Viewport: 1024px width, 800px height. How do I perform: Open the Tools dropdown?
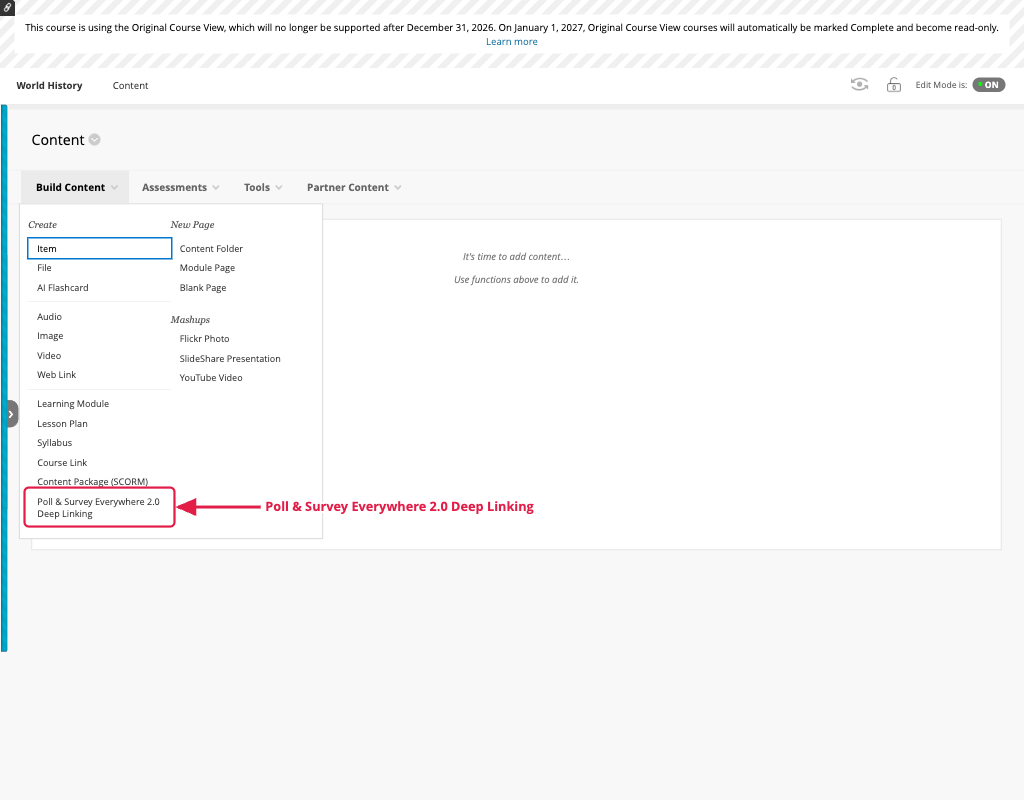[263, 187]
